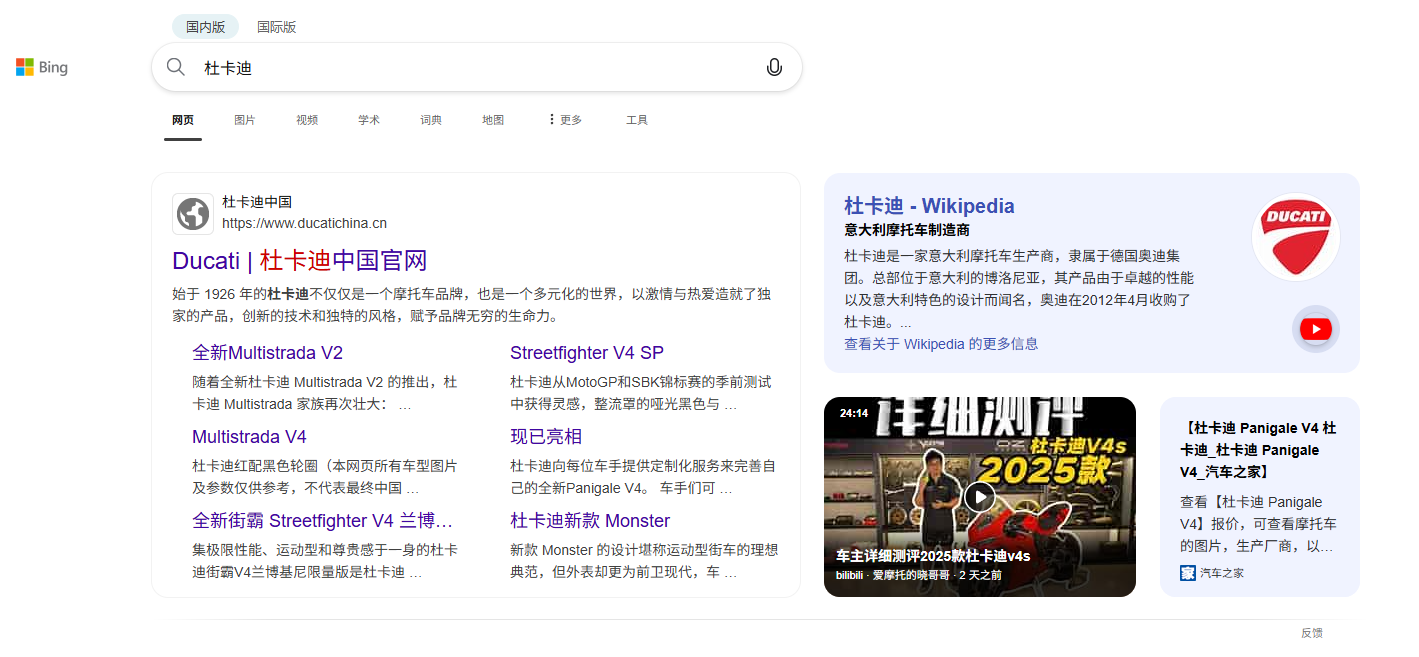Activate voice search microphone icon

[773, 67]
